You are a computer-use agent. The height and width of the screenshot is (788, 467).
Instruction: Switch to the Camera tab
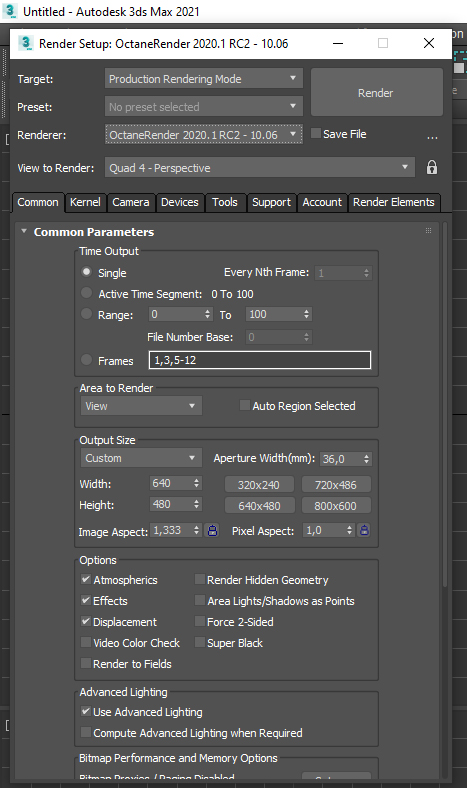click(131, 202)
